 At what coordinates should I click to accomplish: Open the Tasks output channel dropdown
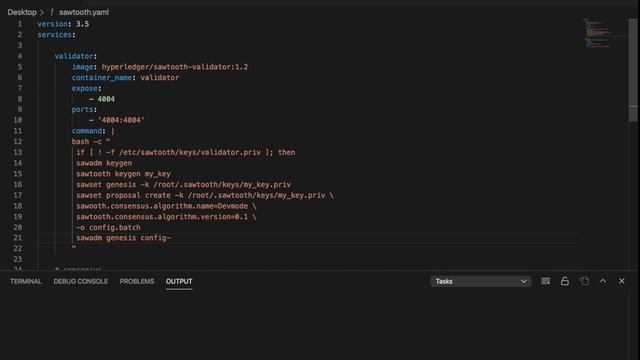480,281
